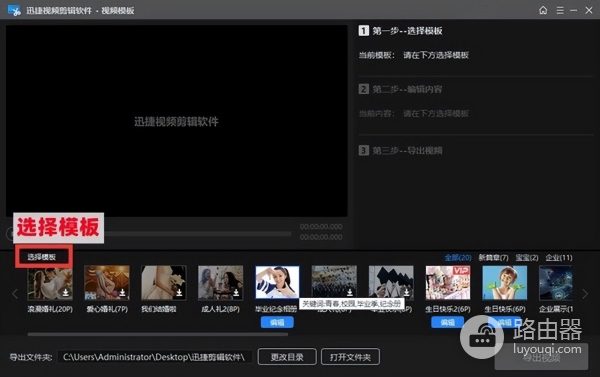The width and height of the screenshot is (600, 377).
Task: Select the 生日快乐(6P) template thumbnail
Action: [505, 283]
